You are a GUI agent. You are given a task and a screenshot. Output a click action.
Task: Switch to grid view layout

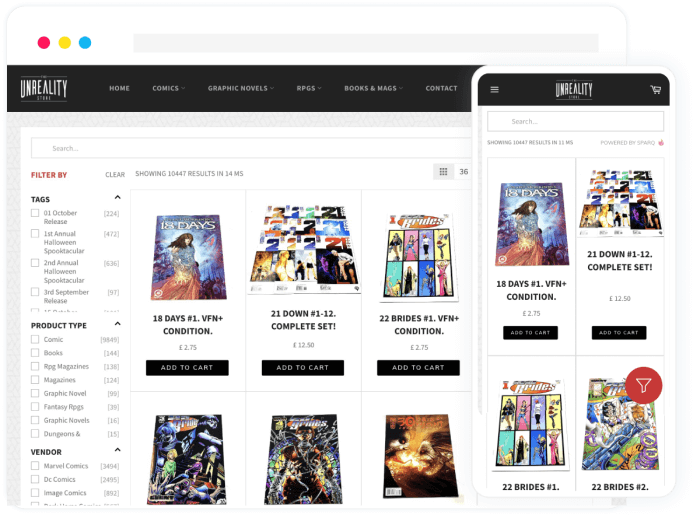click(x=443, y=172)
